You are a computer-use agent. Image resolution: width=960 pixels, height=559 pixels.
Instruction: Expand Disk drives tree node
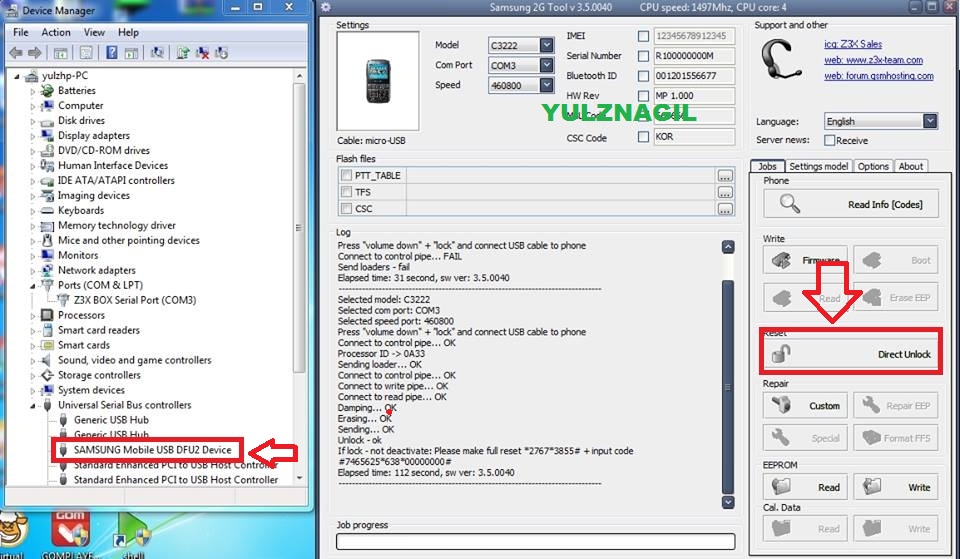(33, 121)
